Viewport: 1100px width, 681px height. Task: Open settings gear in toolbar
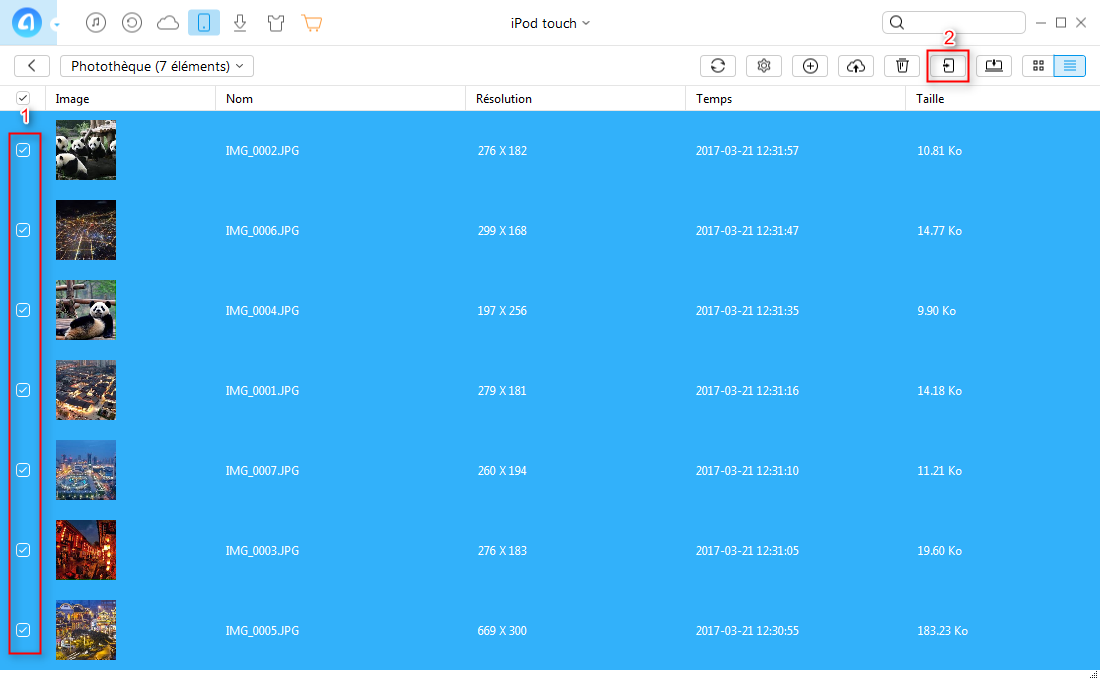tap(764, 66)
